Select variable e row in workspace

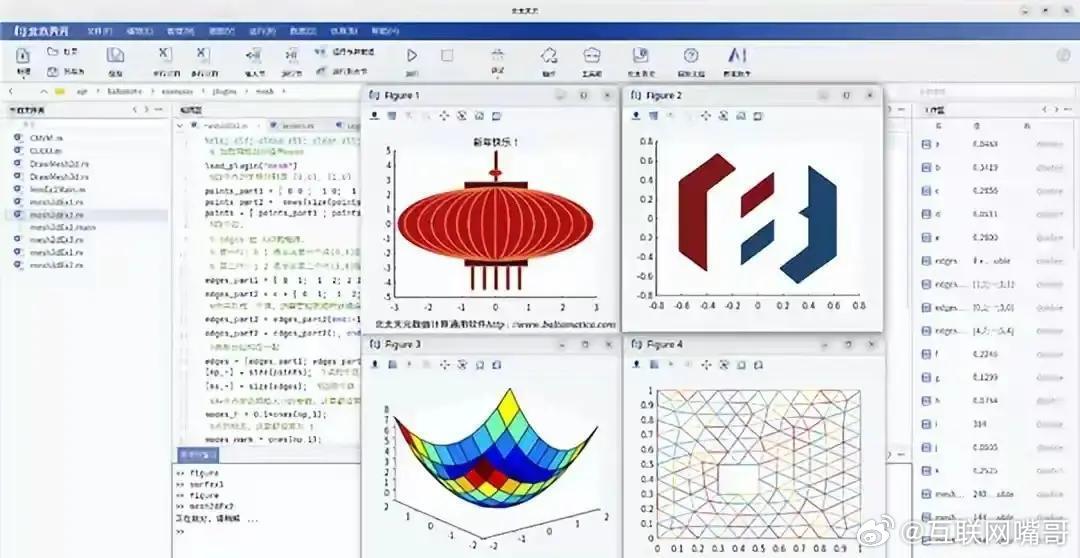click(x=993, y=238)
